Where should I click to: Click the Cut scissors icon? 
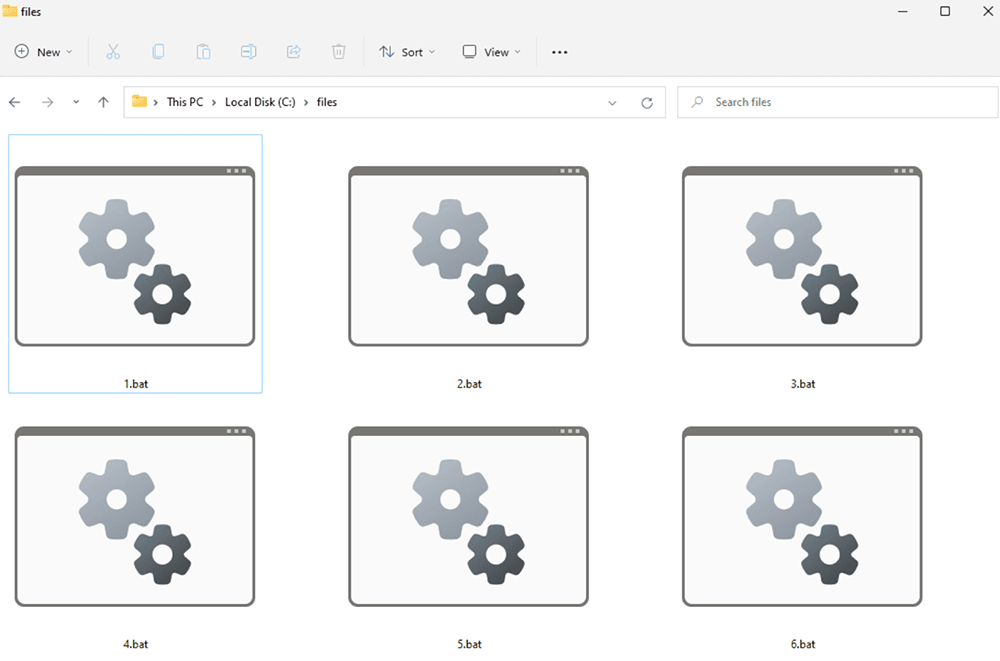(x=113, y=52)
